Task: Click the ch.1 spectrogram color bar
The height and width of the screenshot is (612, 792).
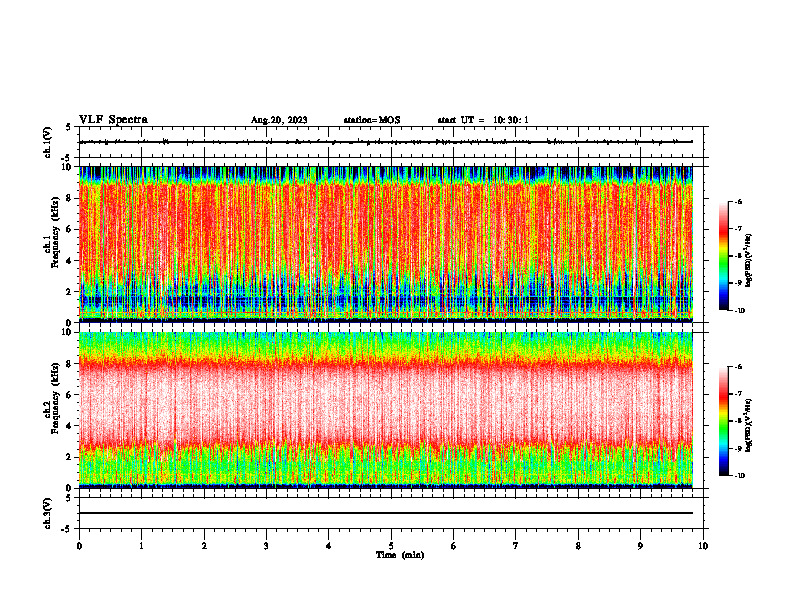Action: (724, 256)
